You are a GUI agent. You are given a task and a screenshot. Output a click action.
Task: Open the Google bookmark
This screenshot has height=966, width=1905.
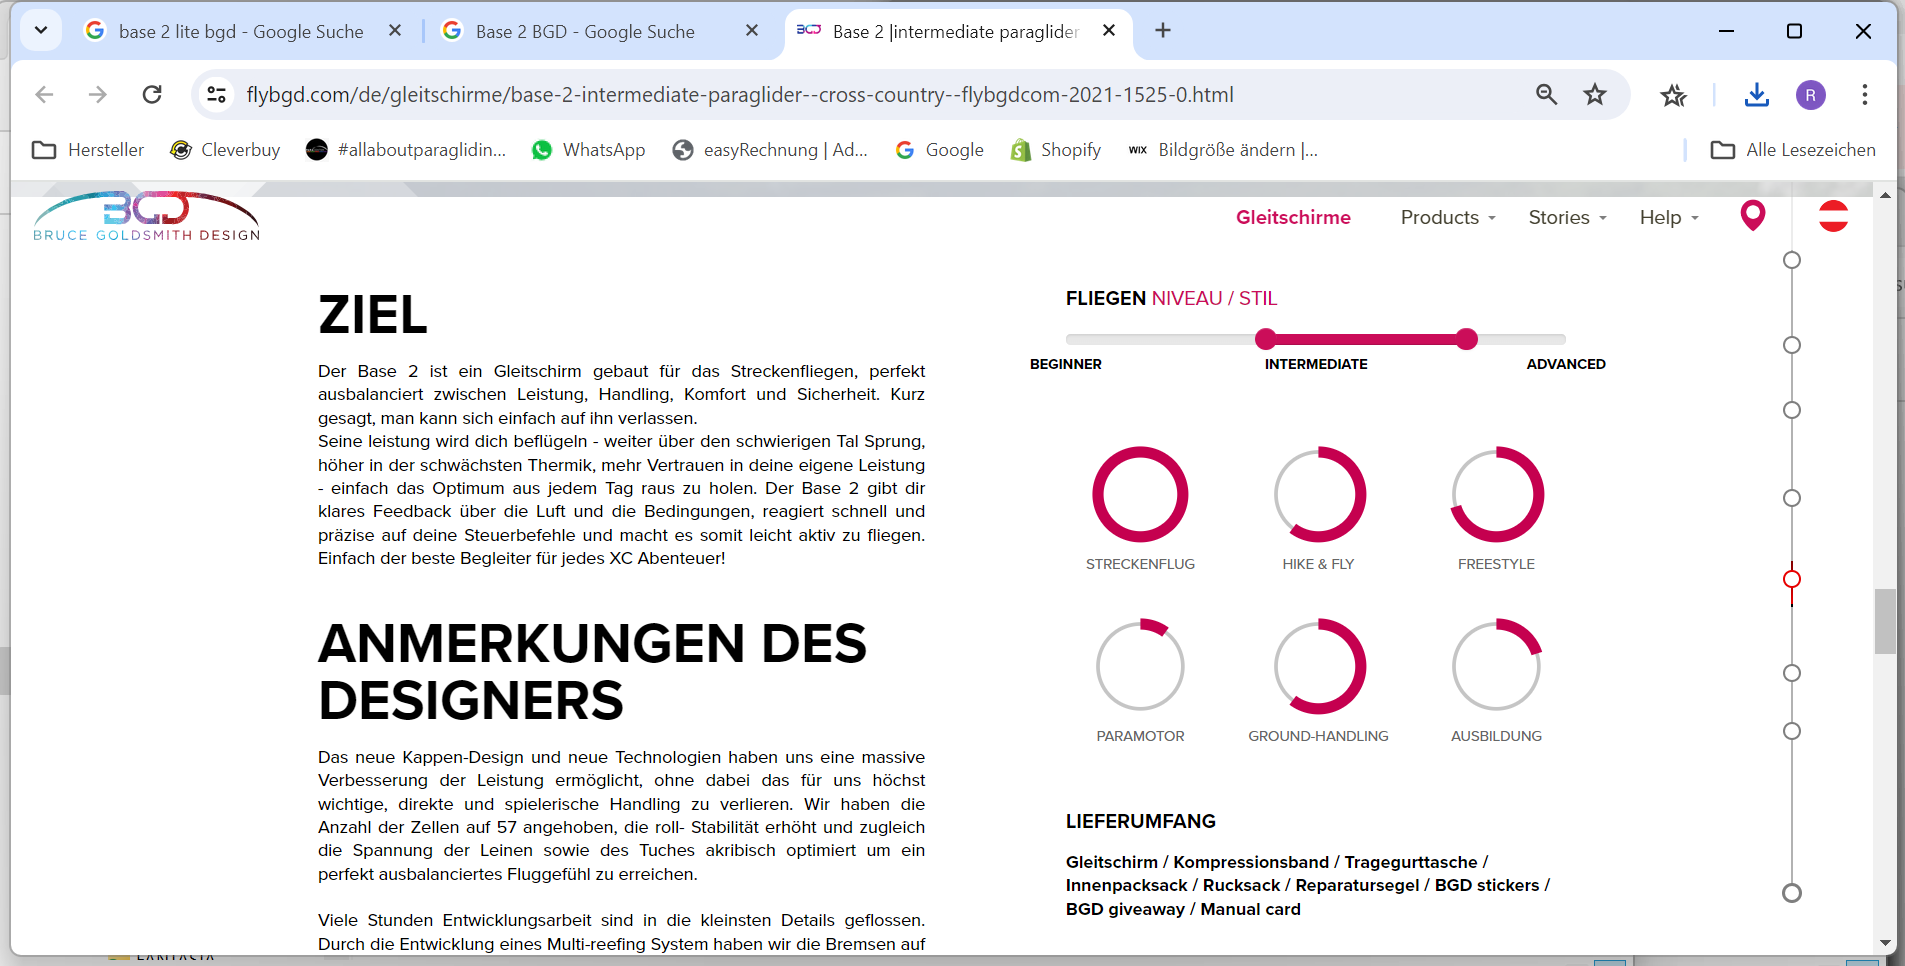click(x=940, y=150)
